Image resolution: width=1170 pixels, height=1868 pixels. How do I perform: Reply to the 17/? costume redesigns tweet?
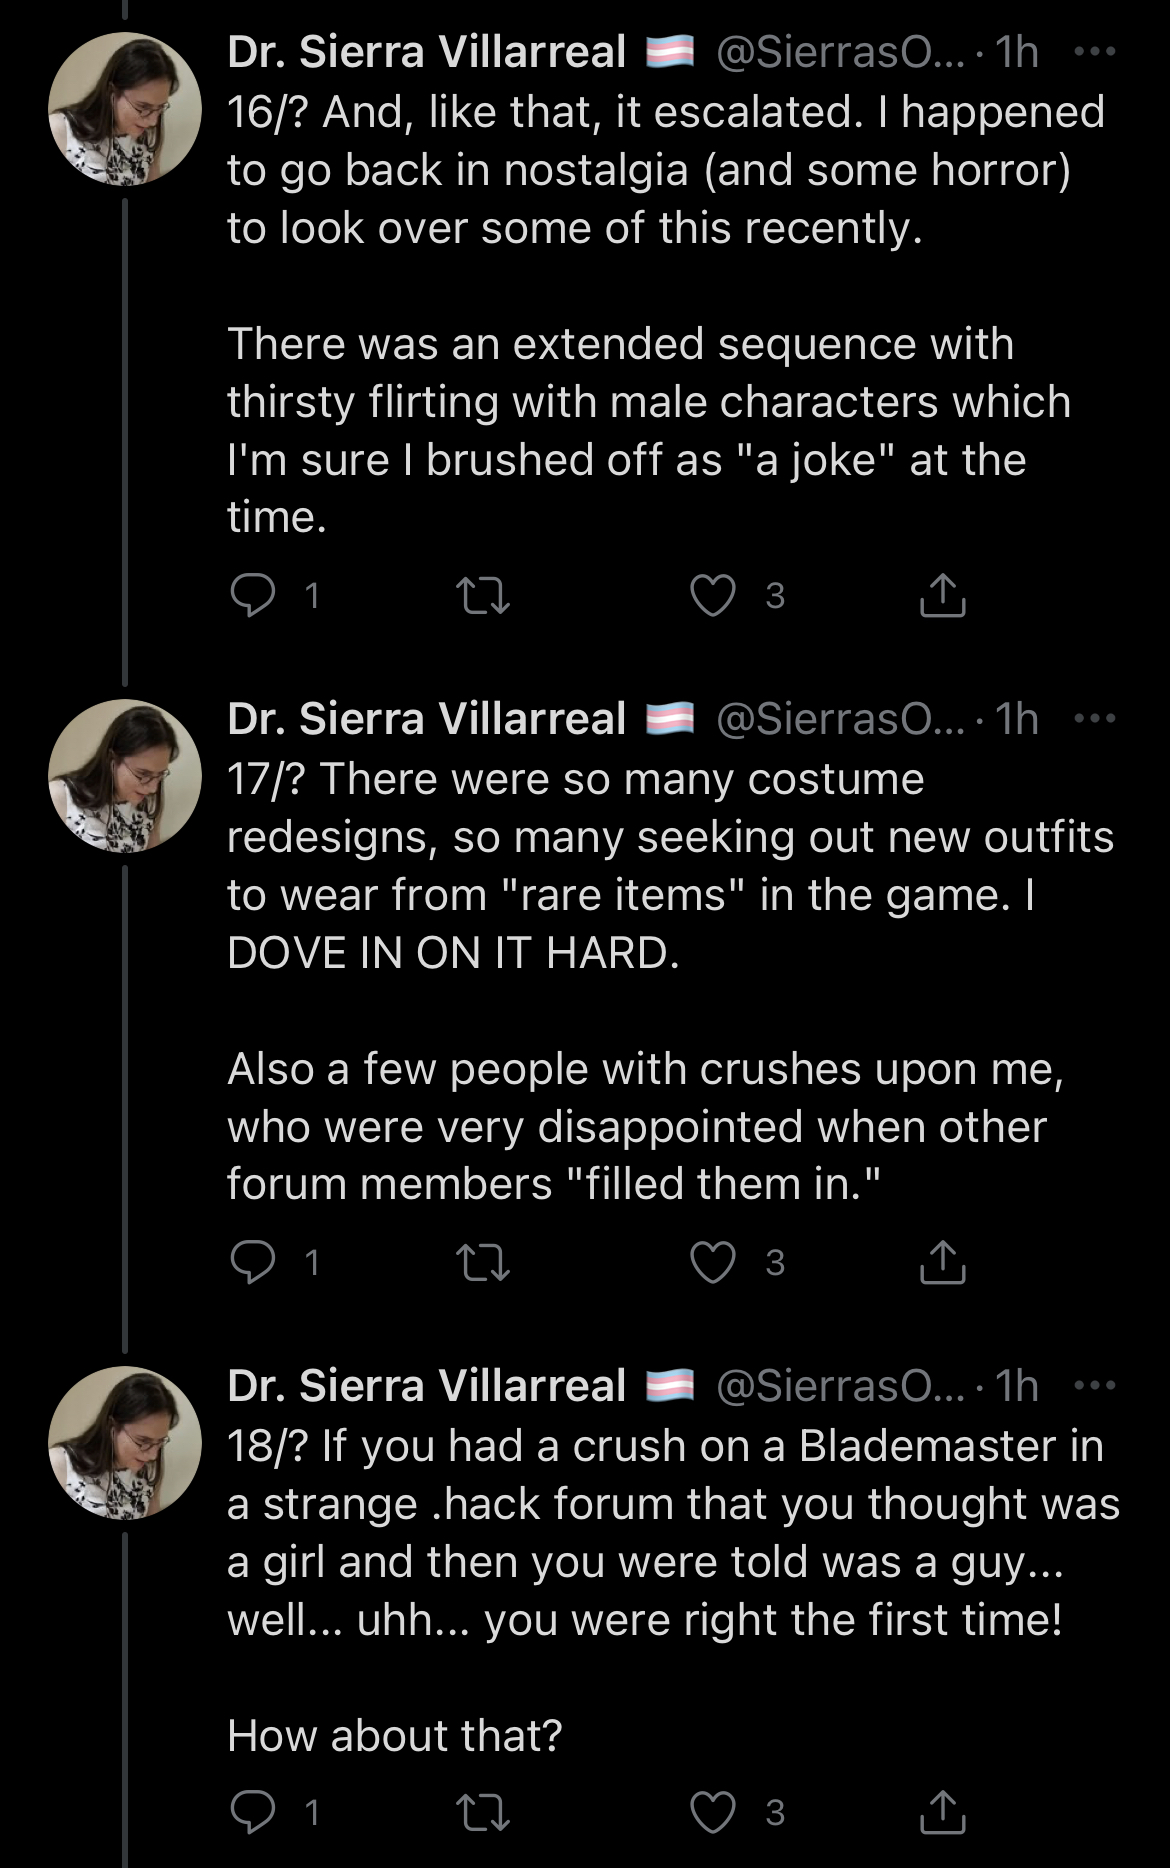coord(253,1262)
